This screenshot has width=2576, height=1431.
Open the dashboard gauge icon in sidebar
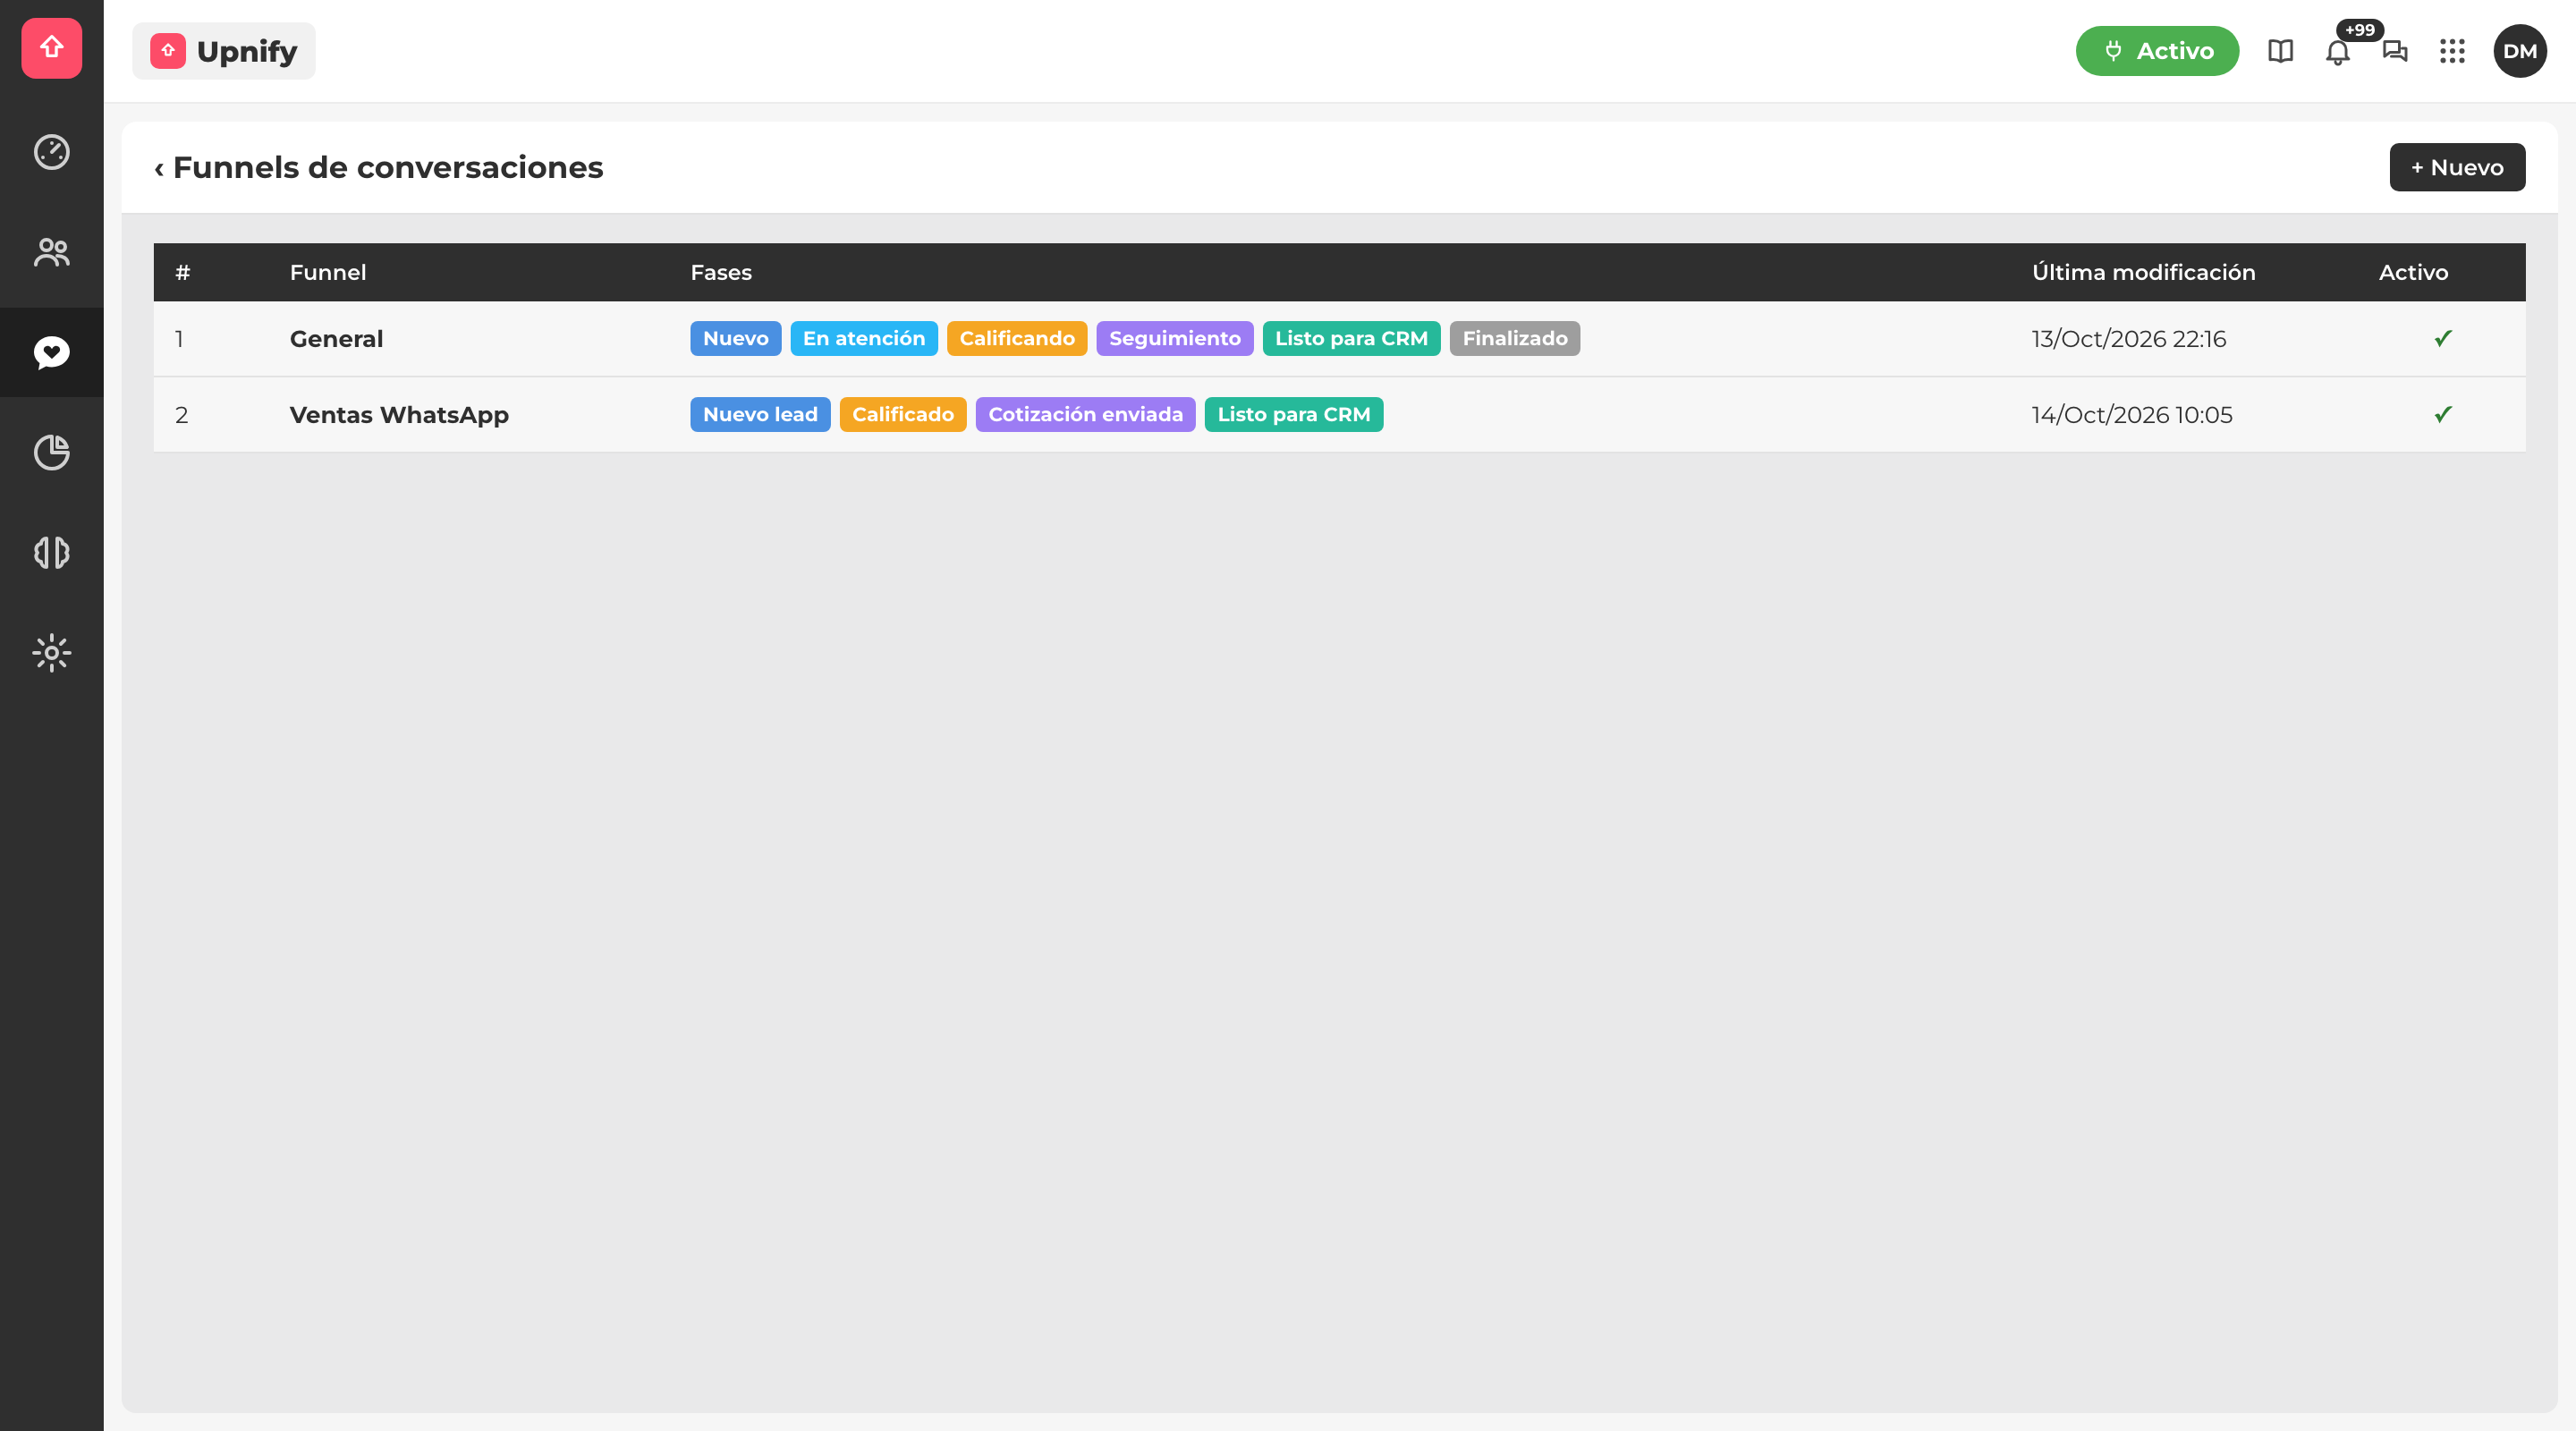[x=52, y=152]
